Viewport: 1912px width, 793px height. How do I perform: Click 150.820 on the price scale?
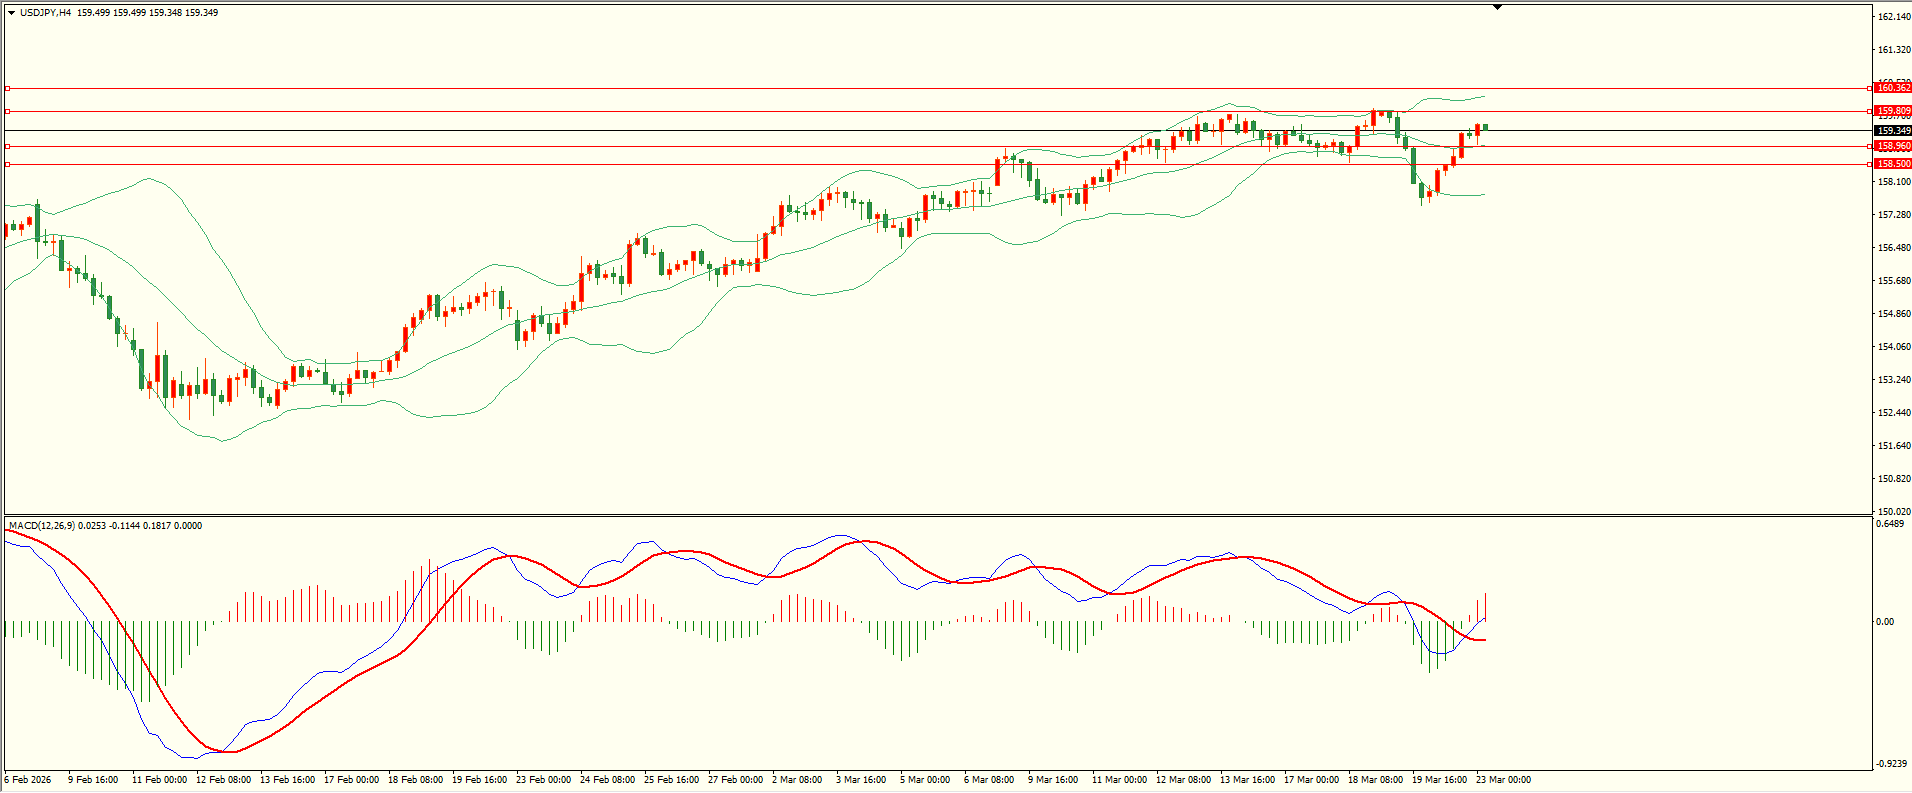pyautogui.click(x=1893, y=479)
